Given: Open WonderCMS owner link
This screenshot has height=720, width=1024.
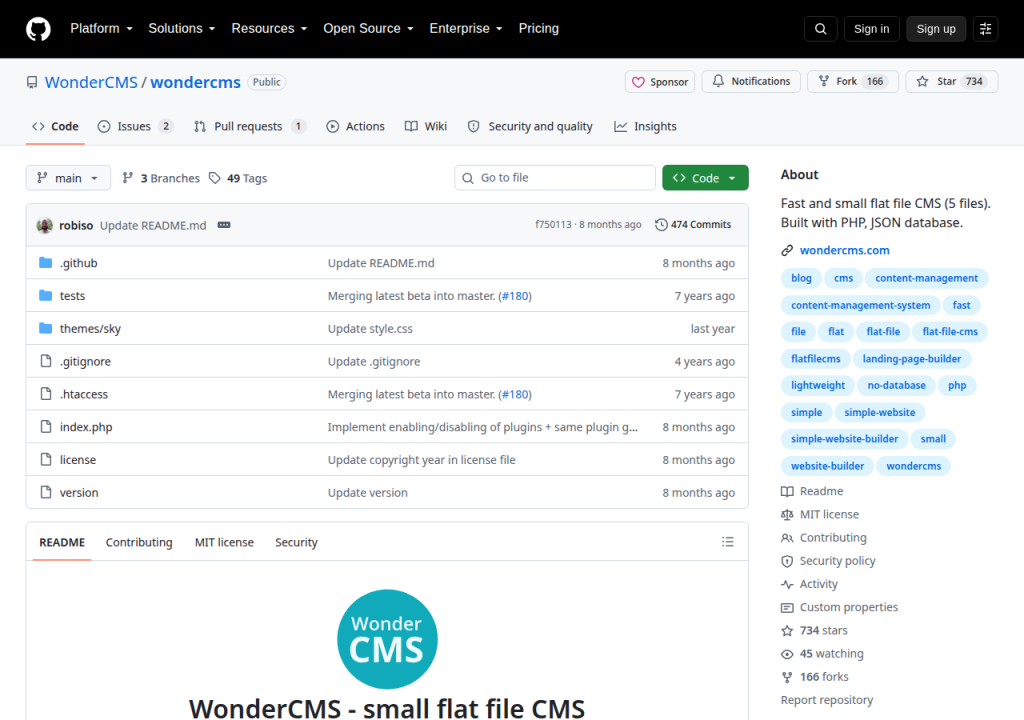Looking at the screenshot, I should coord(91,82).
